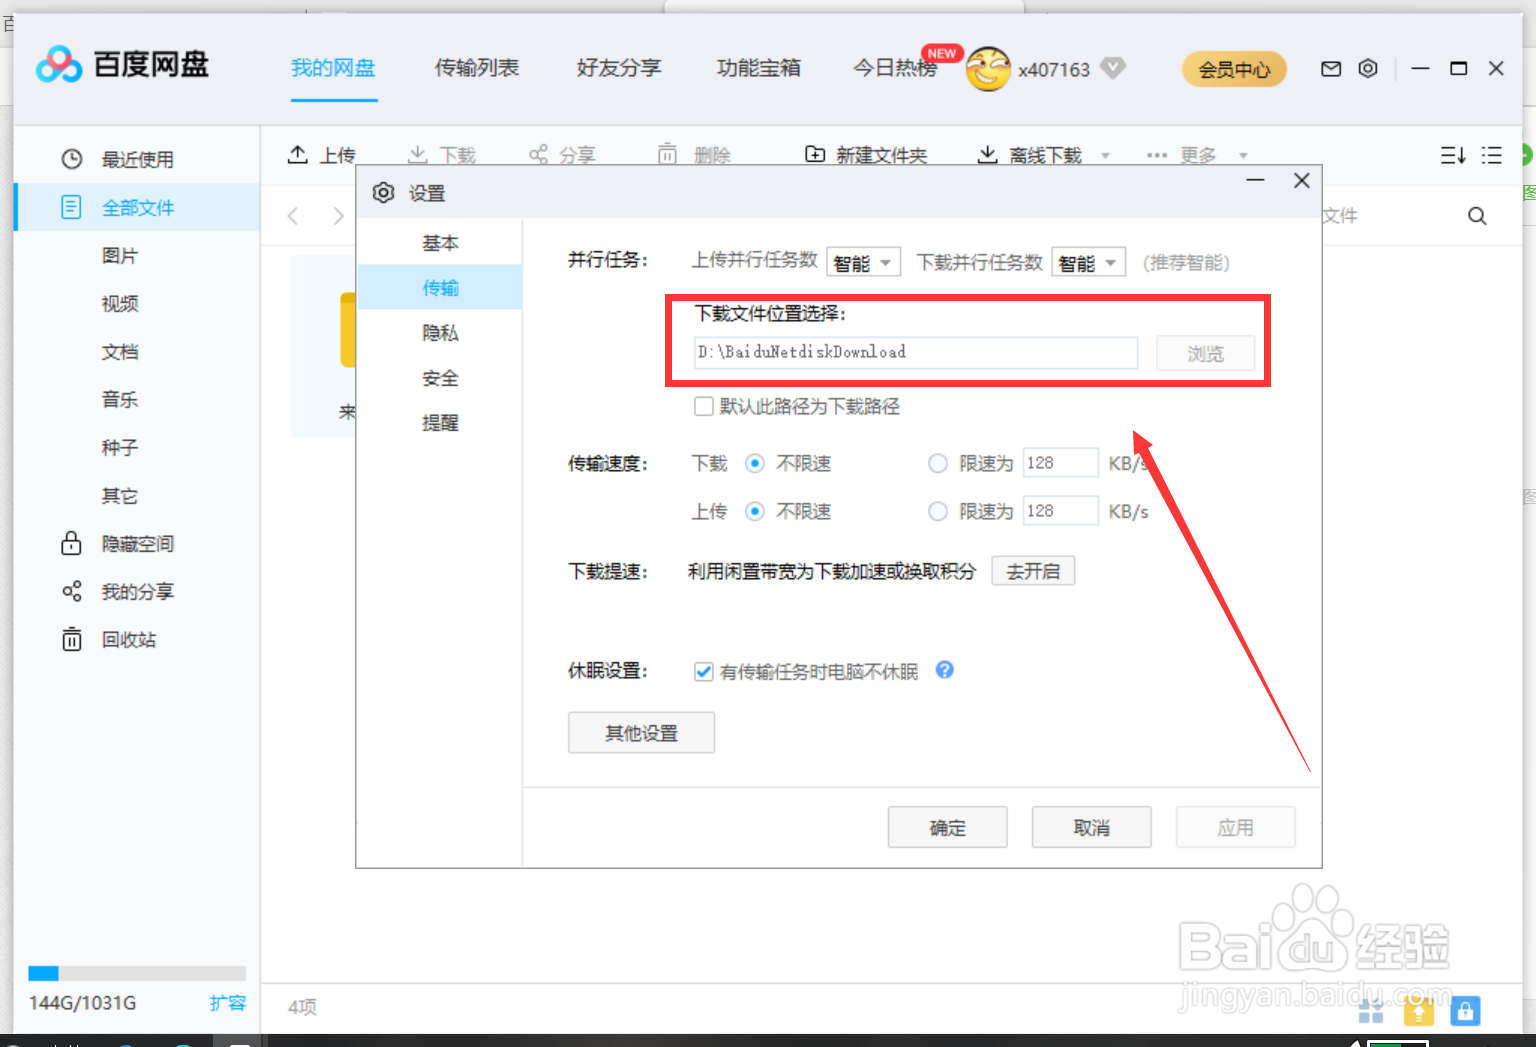Image resolution: width=1536 pixels, height=1047 pixels.
Task: Switch to list view icon
Action: [1492, 155]
